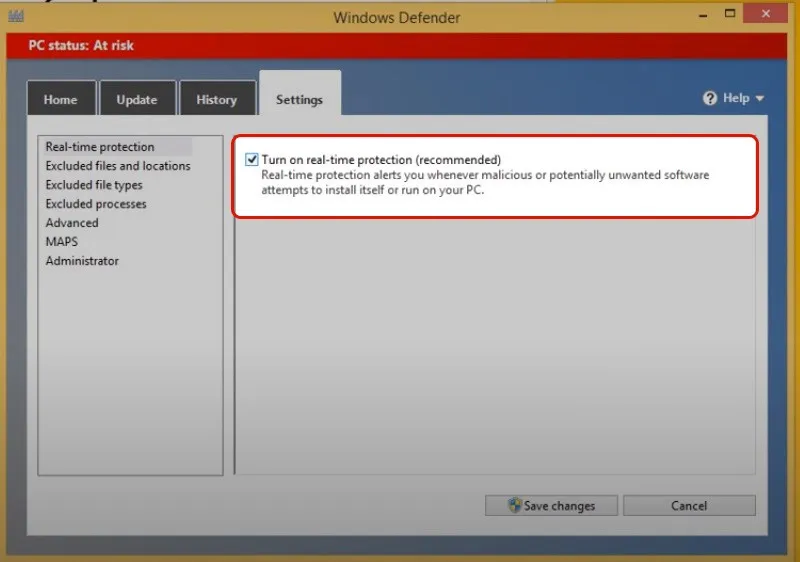
Task: Switch to the Home tab
Action: [x=60, y=100]
